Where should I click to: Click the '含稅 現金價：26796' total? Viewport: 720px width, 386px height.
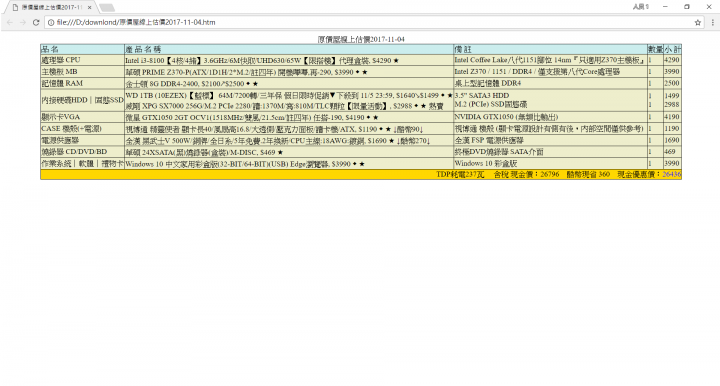point(526,174)
